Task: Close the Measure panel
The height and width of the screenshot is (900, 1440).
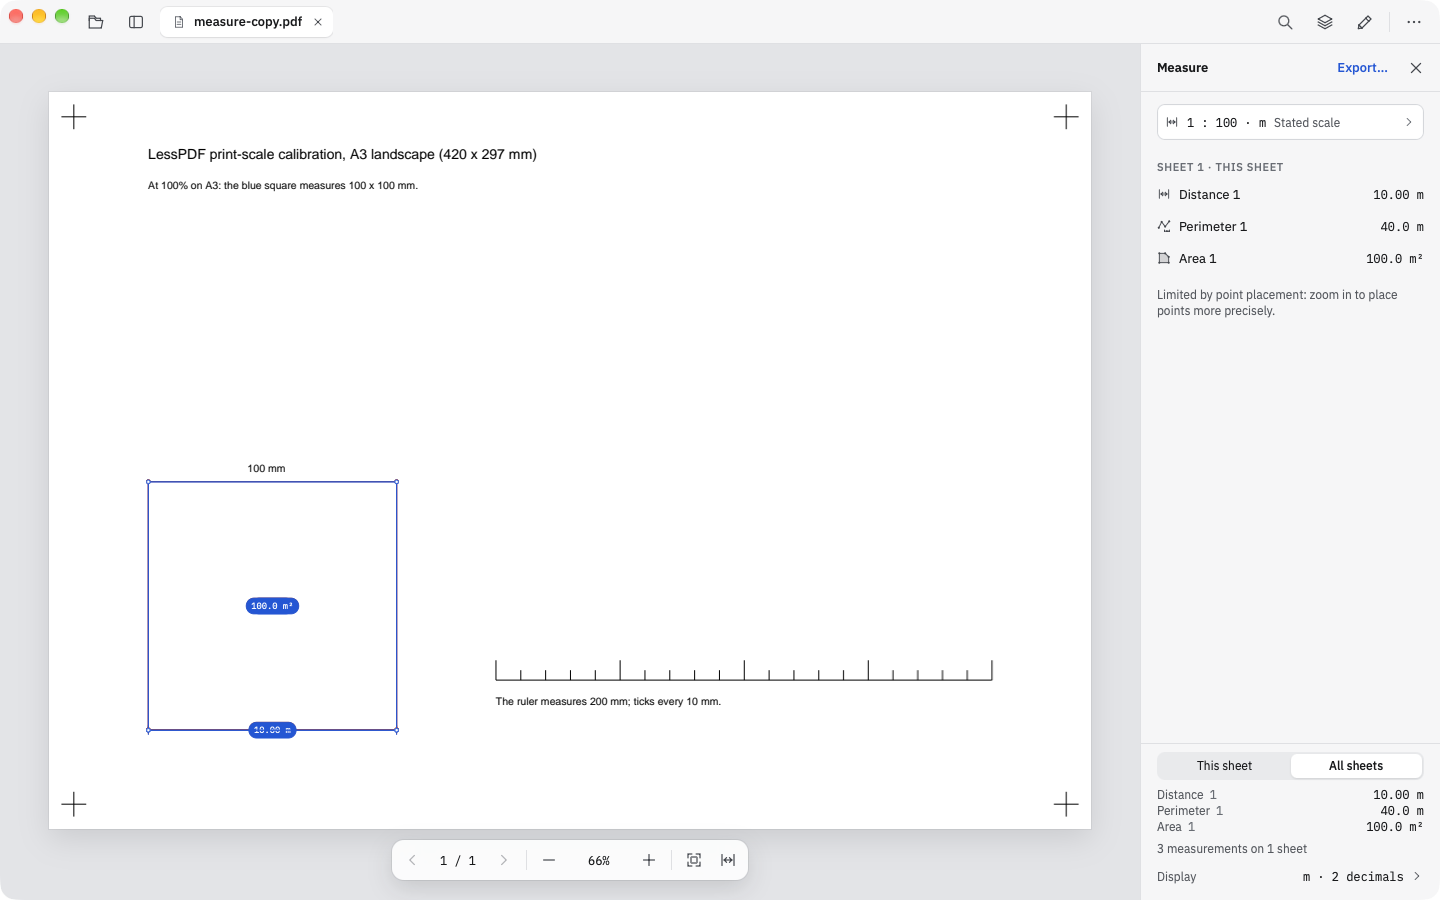Action: coord(1416,68)
